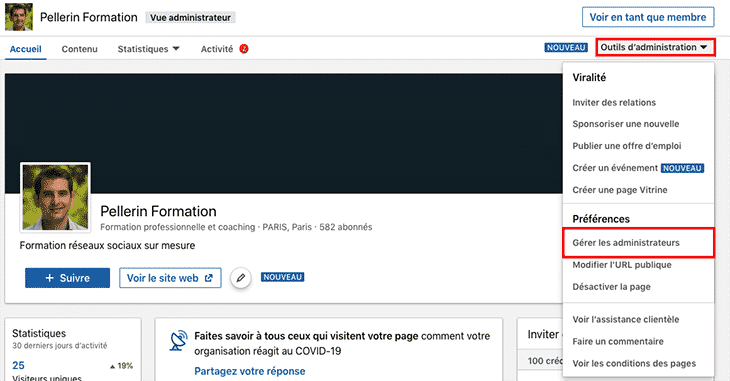
Task: Choose Désactiver la page
Action: (x=611, y=287)
